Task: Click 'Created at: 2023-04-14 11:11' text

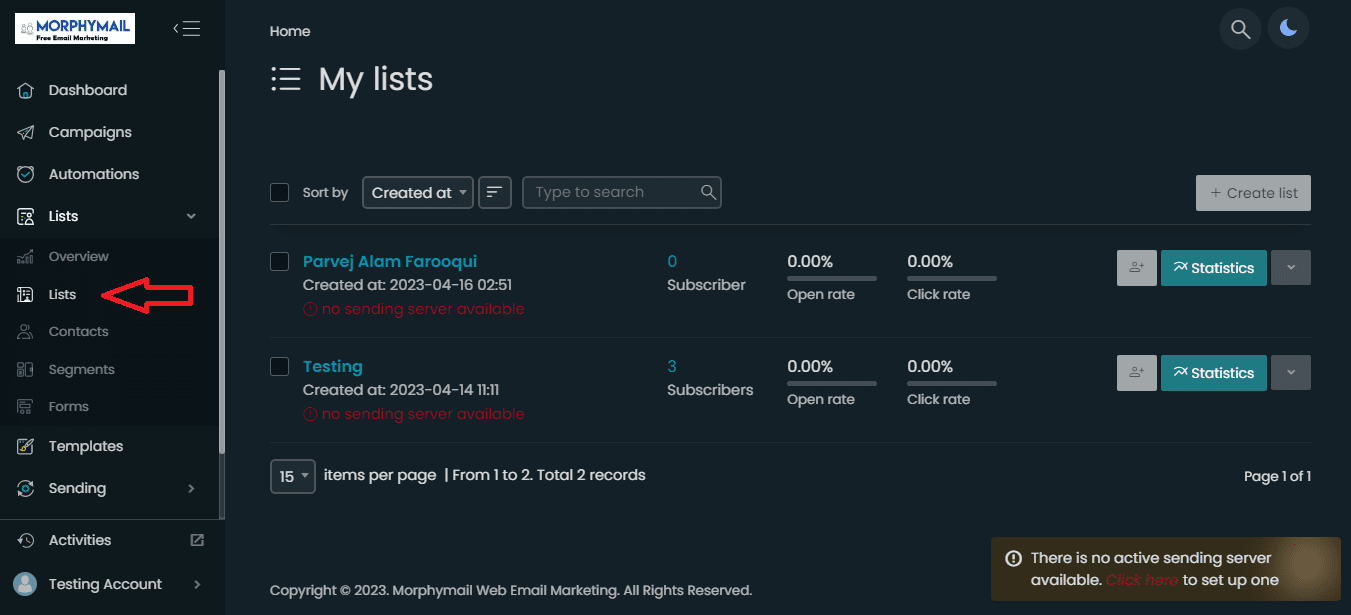Action: click(401, 390)
